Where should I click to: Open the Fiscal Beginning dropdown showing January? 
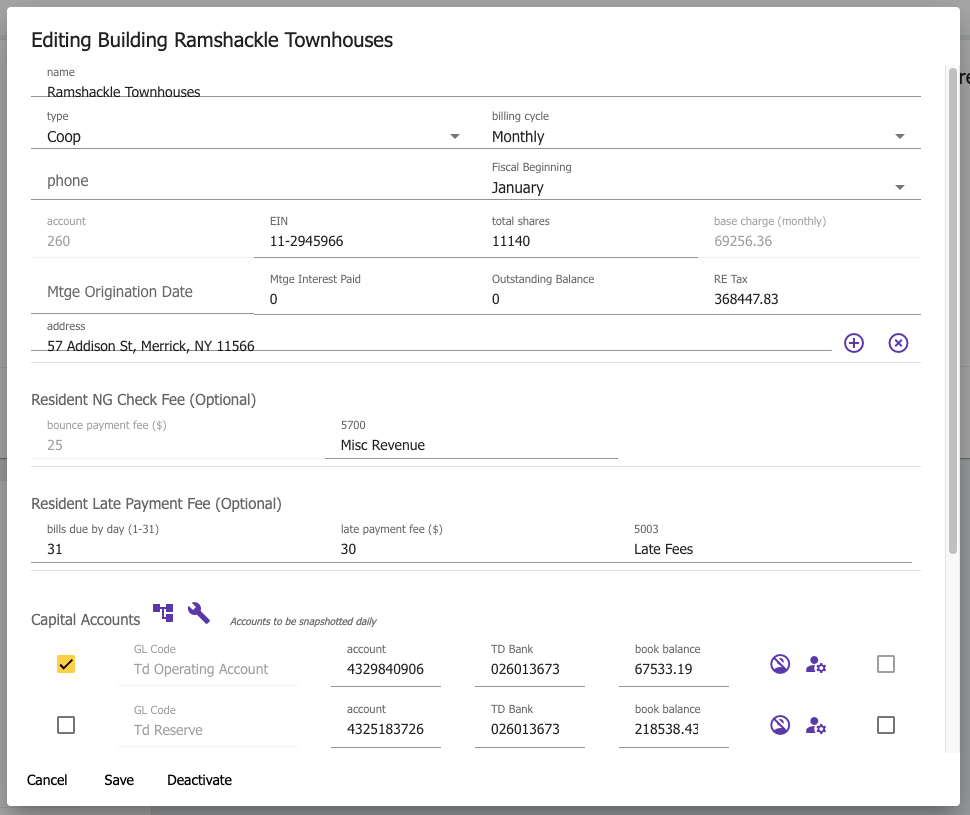(698, 179)
